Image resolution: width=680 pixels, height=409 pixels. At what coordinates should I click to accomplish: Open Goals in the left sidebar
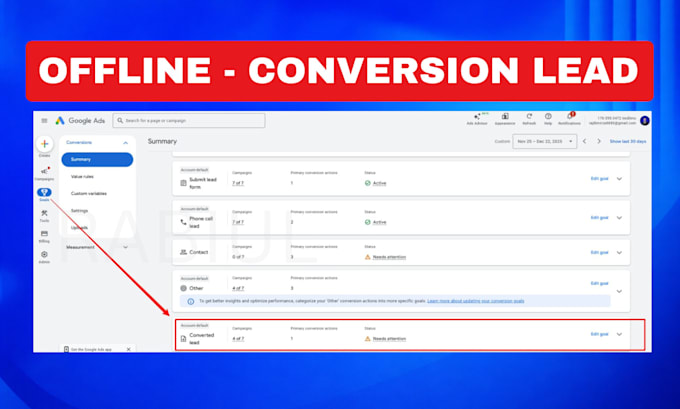(44, 194)
